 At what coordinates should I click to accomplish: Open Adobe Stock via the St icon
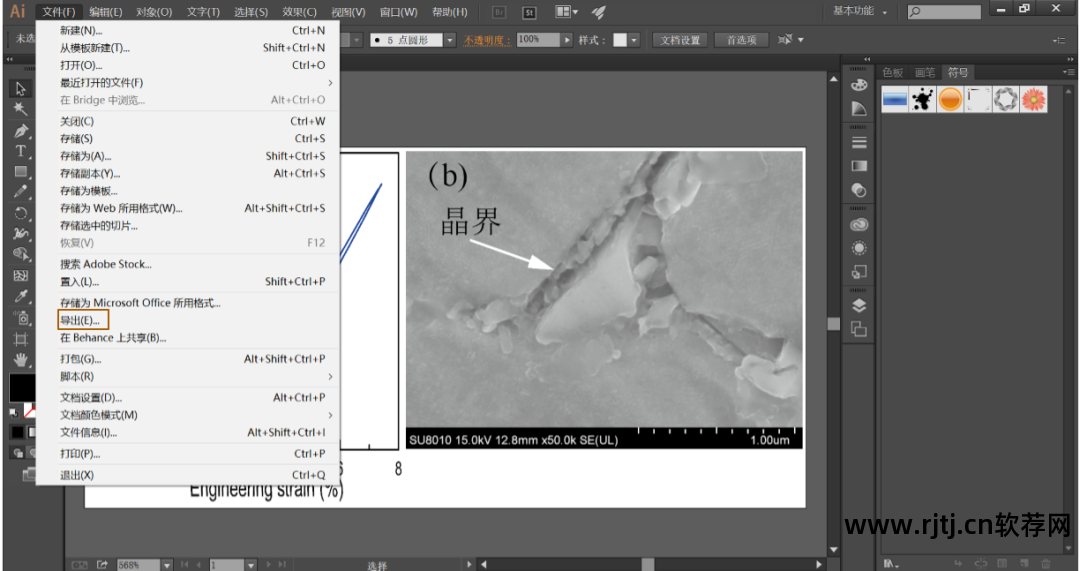pos(529,12)
